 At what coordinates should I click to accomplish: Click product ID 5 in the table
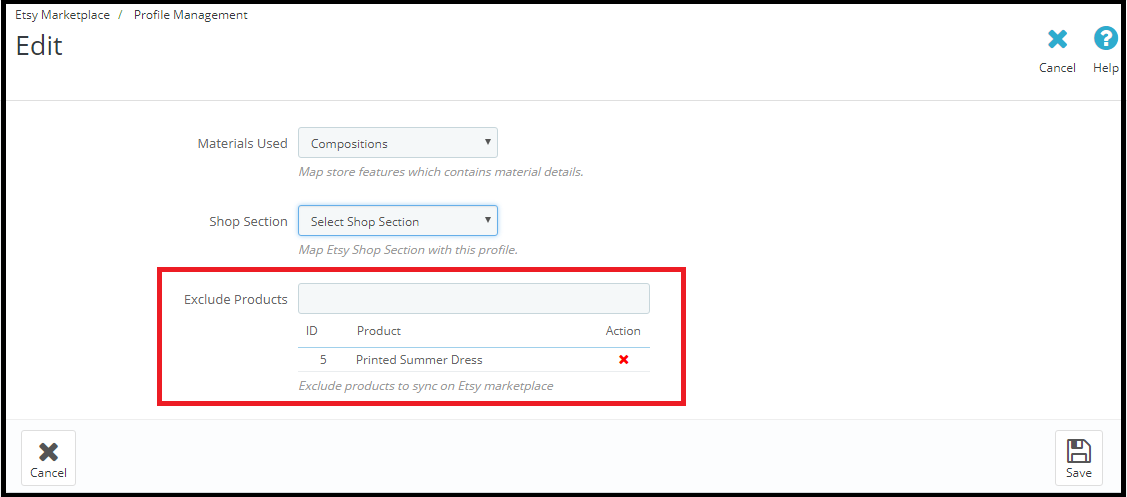click(323, 360)
